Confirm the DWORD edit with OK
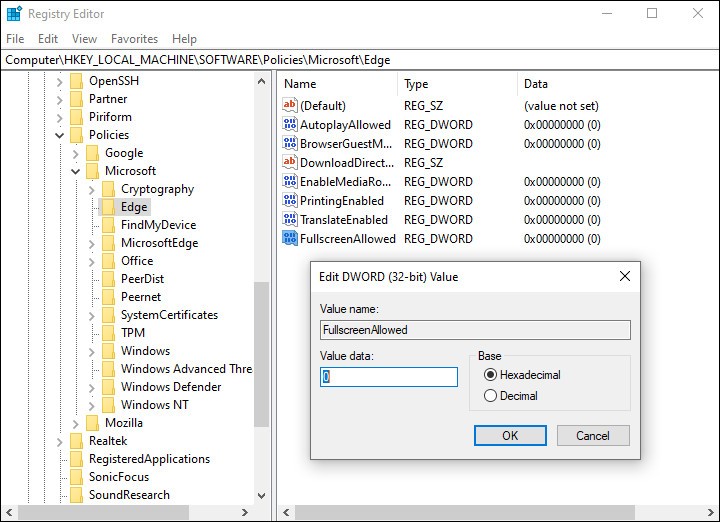 click(x=510, y=435)
